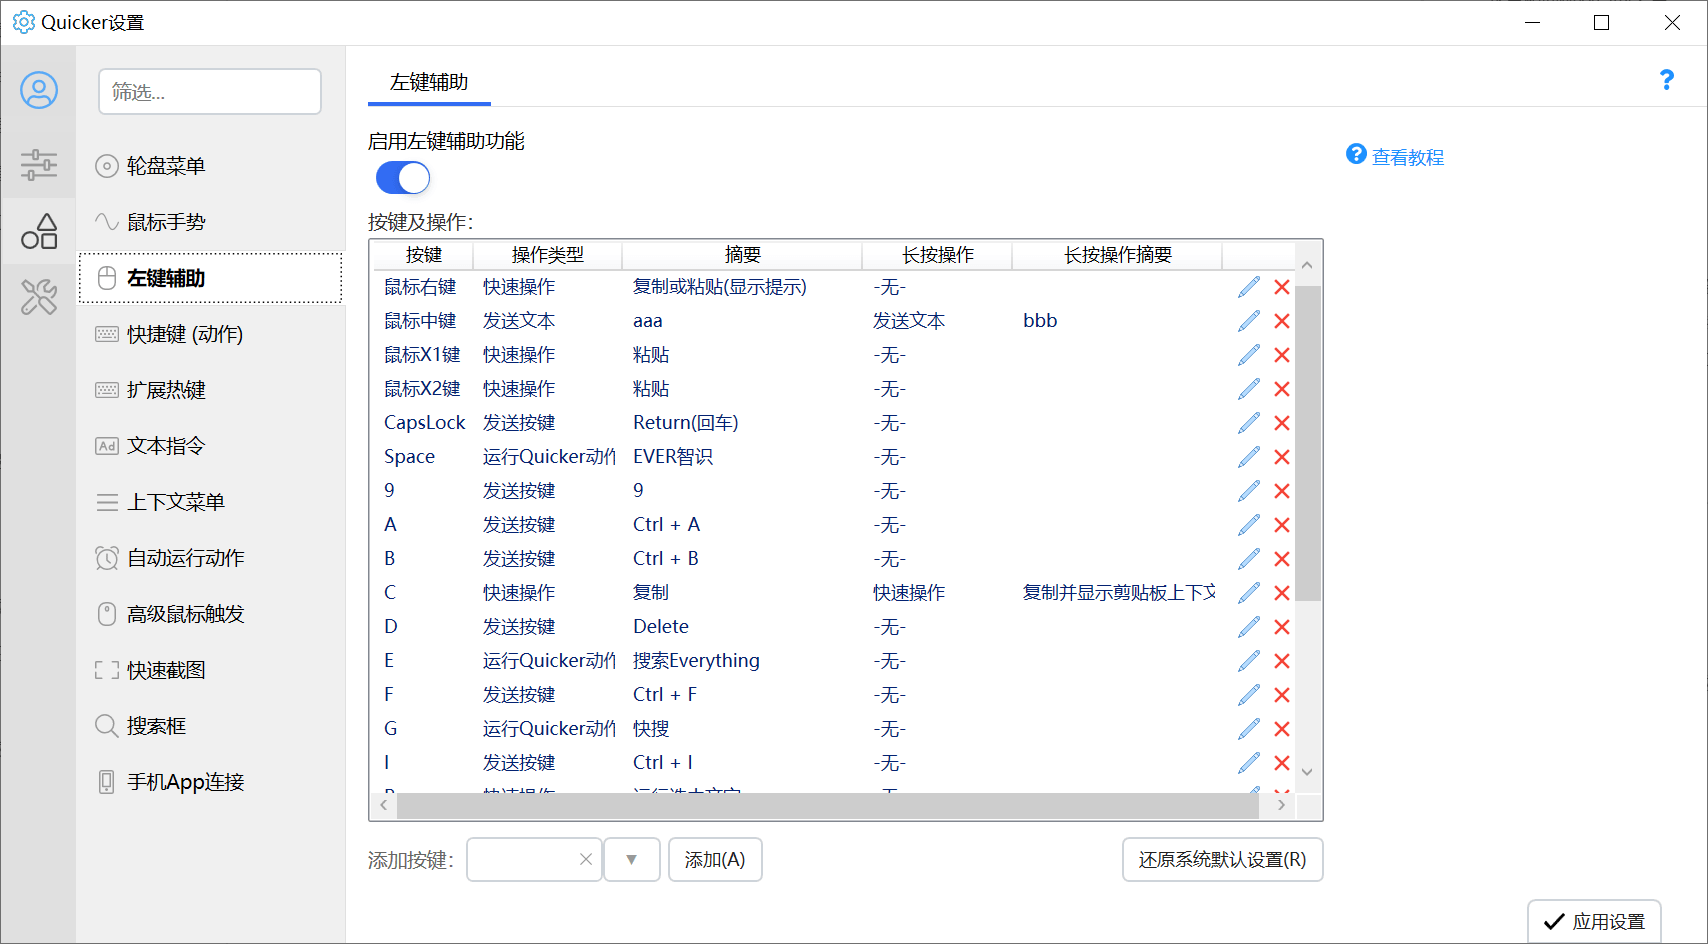Image resolution: width=1708 pixels, height=944 pixels.
Task: Click the table scroll down arrow
Action: [x=1307, y=772]
